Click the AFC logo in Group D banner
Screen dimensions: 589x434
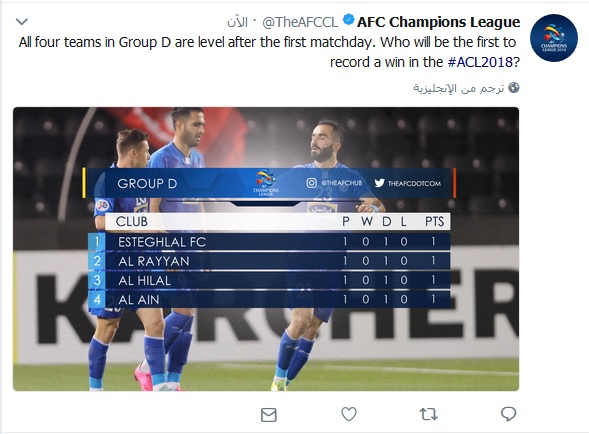pyautogui.click(x=266, y=183)
